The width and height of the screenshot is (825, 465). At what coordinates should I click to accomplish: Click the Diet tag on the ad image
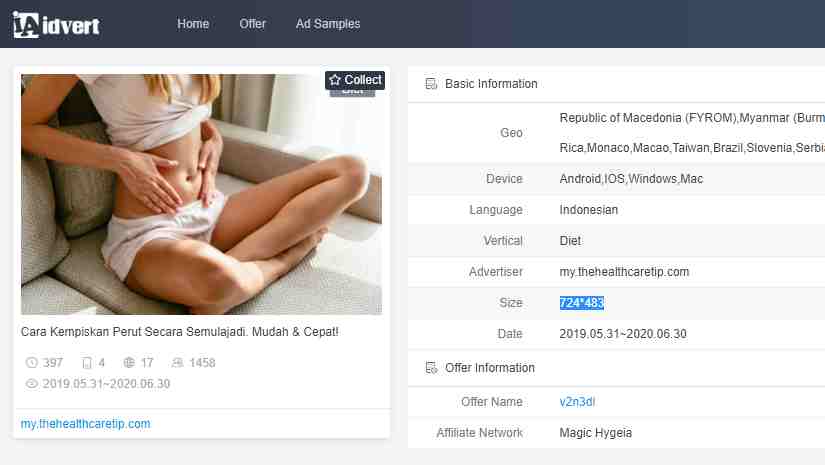coord(352,93)
